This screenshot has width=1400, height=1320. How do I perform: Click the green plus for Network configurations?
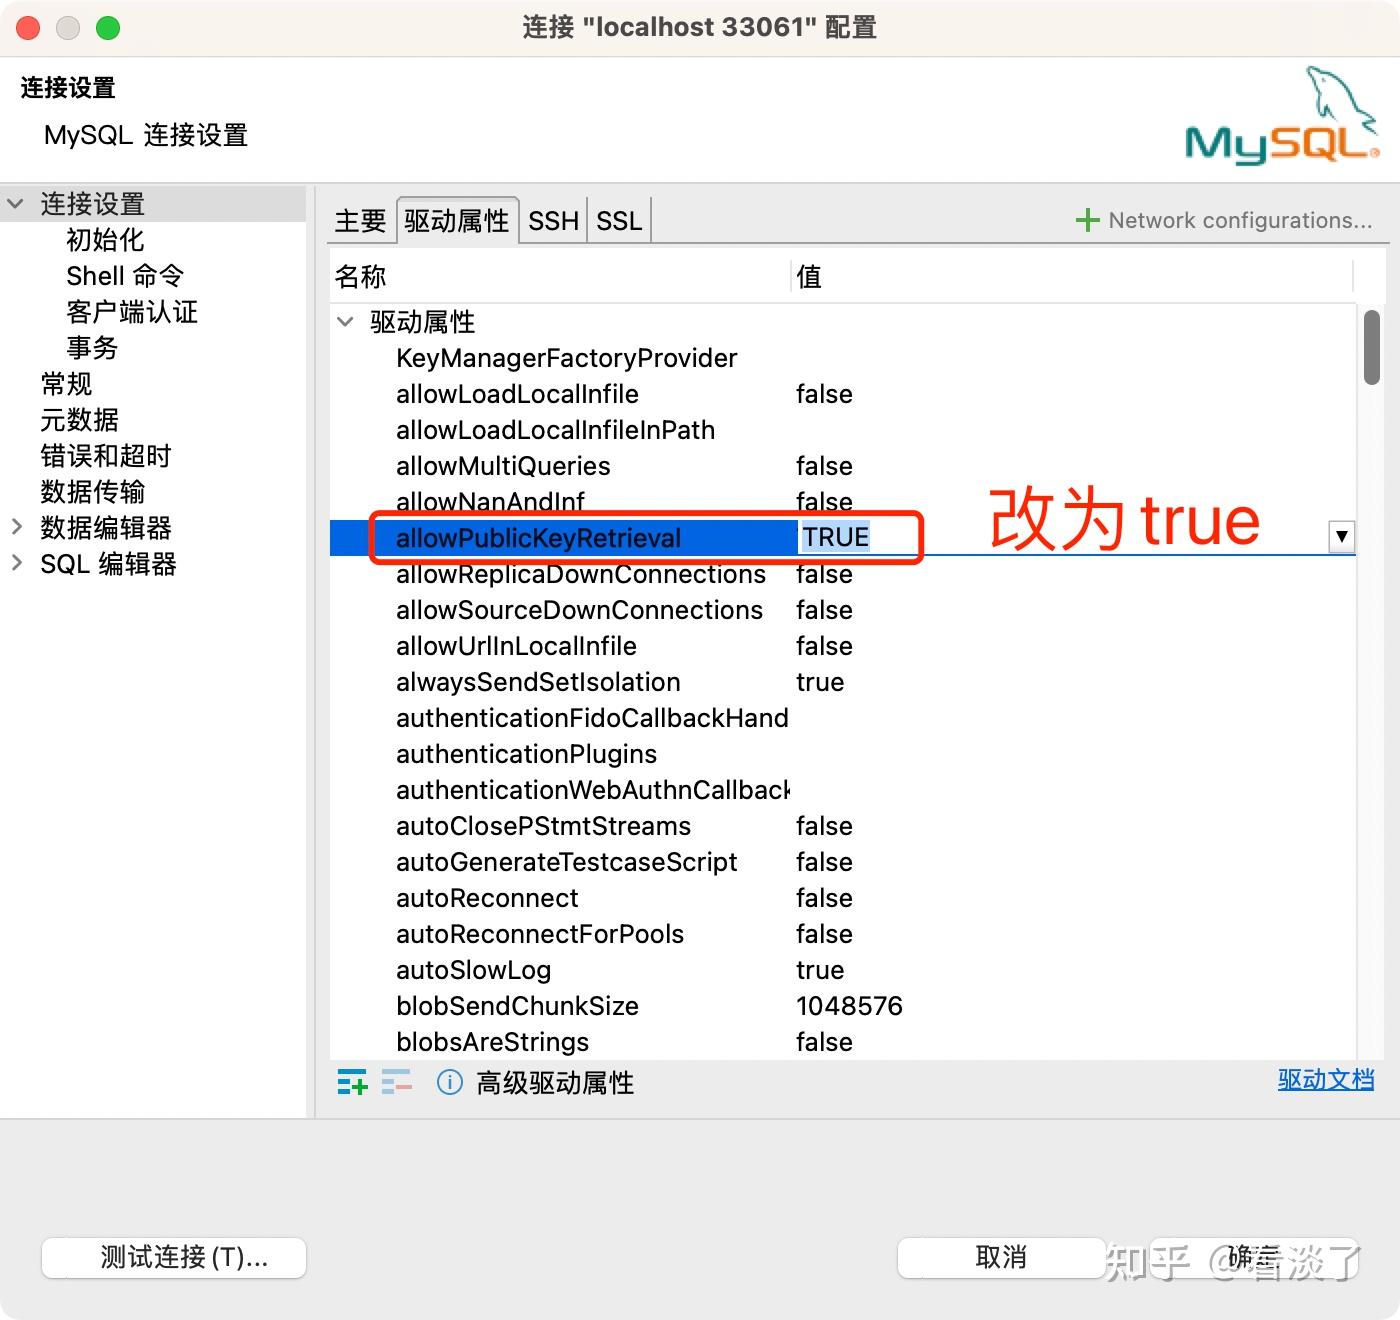click(x=1087, y=220)
